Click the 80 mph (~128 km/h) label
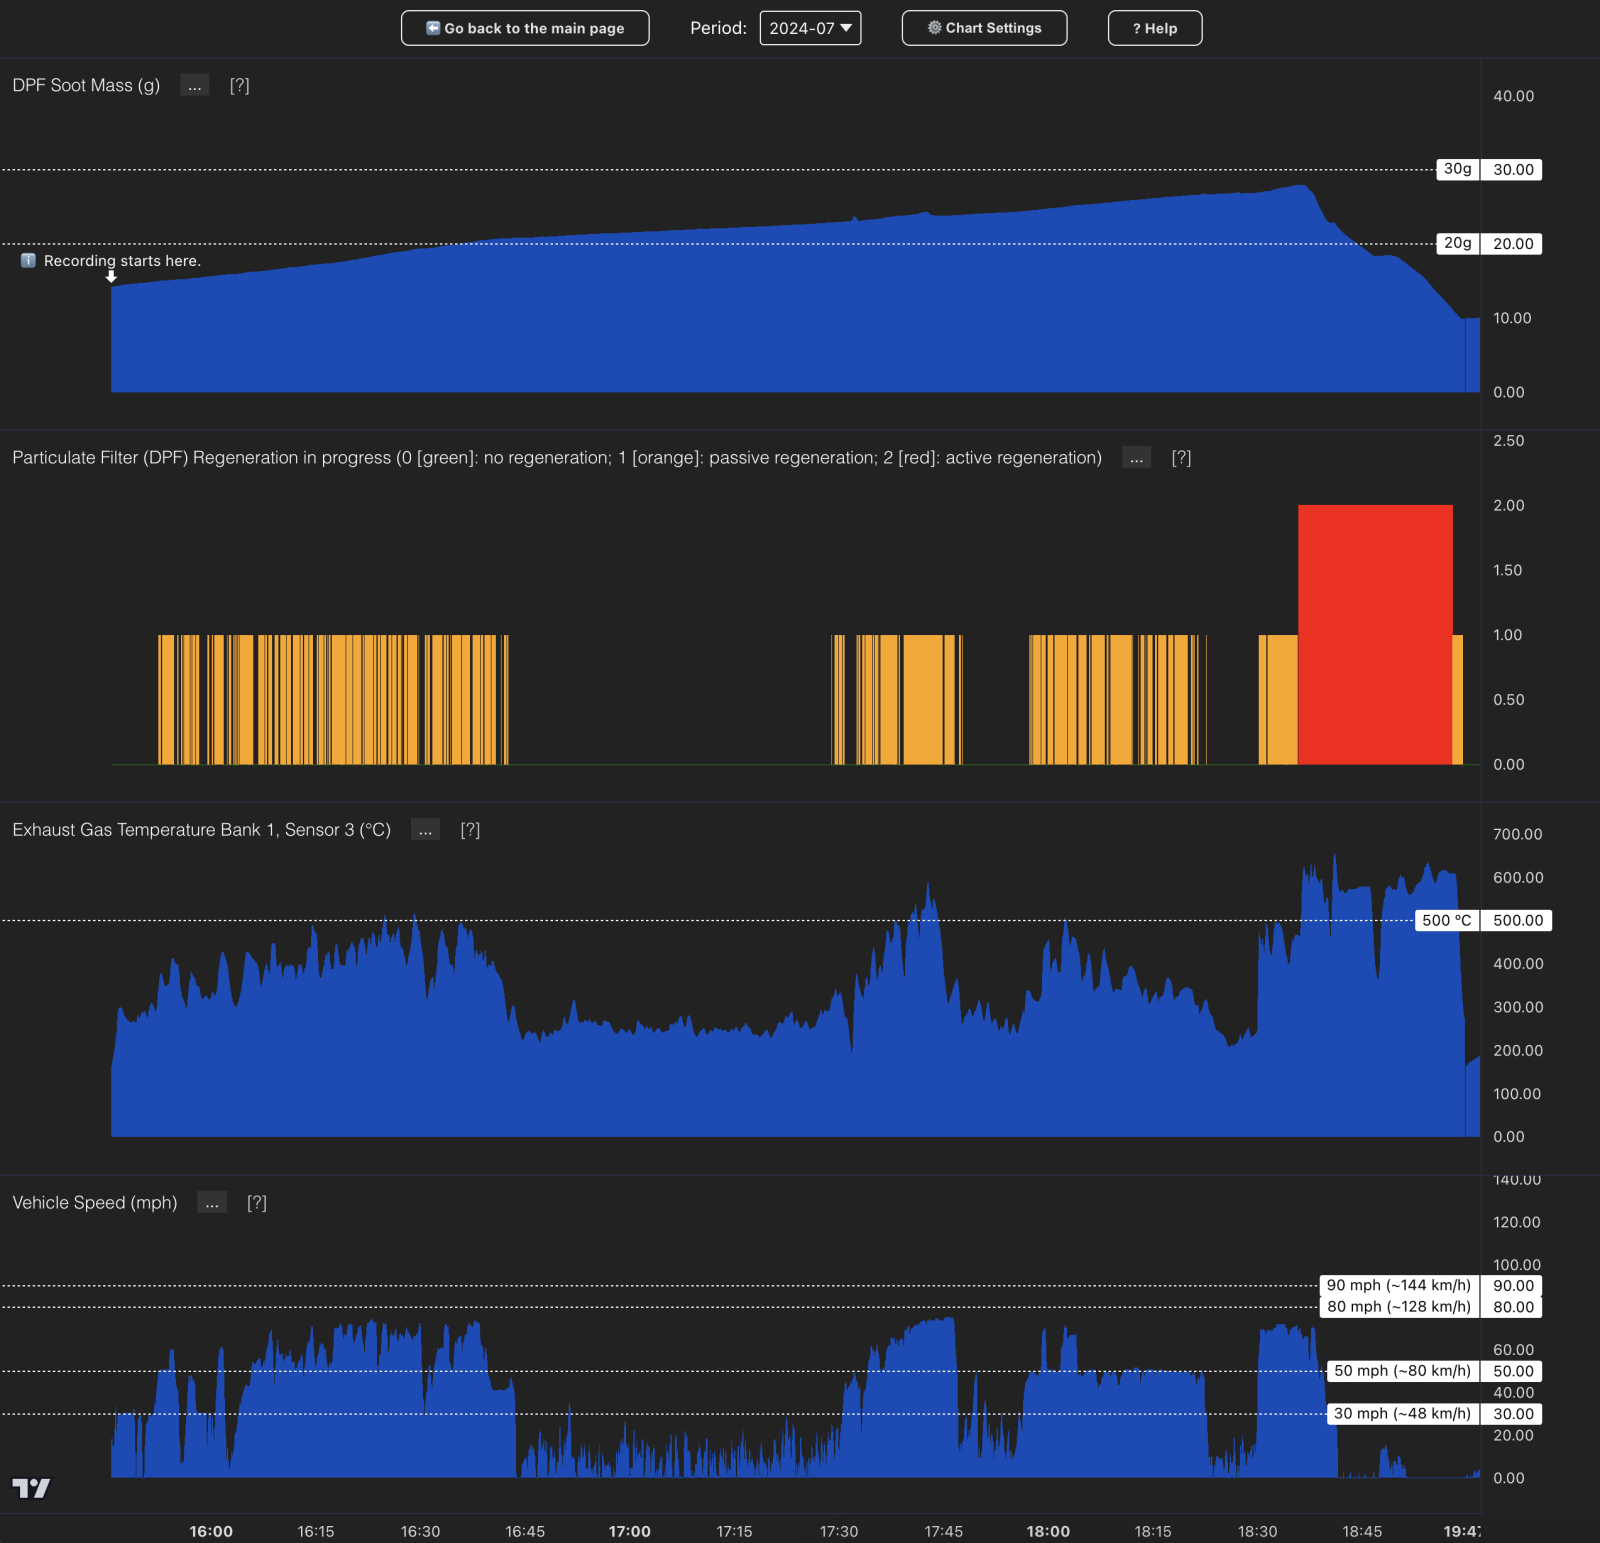The image size is (1600, 1543). click(x=1399, y=1306)
